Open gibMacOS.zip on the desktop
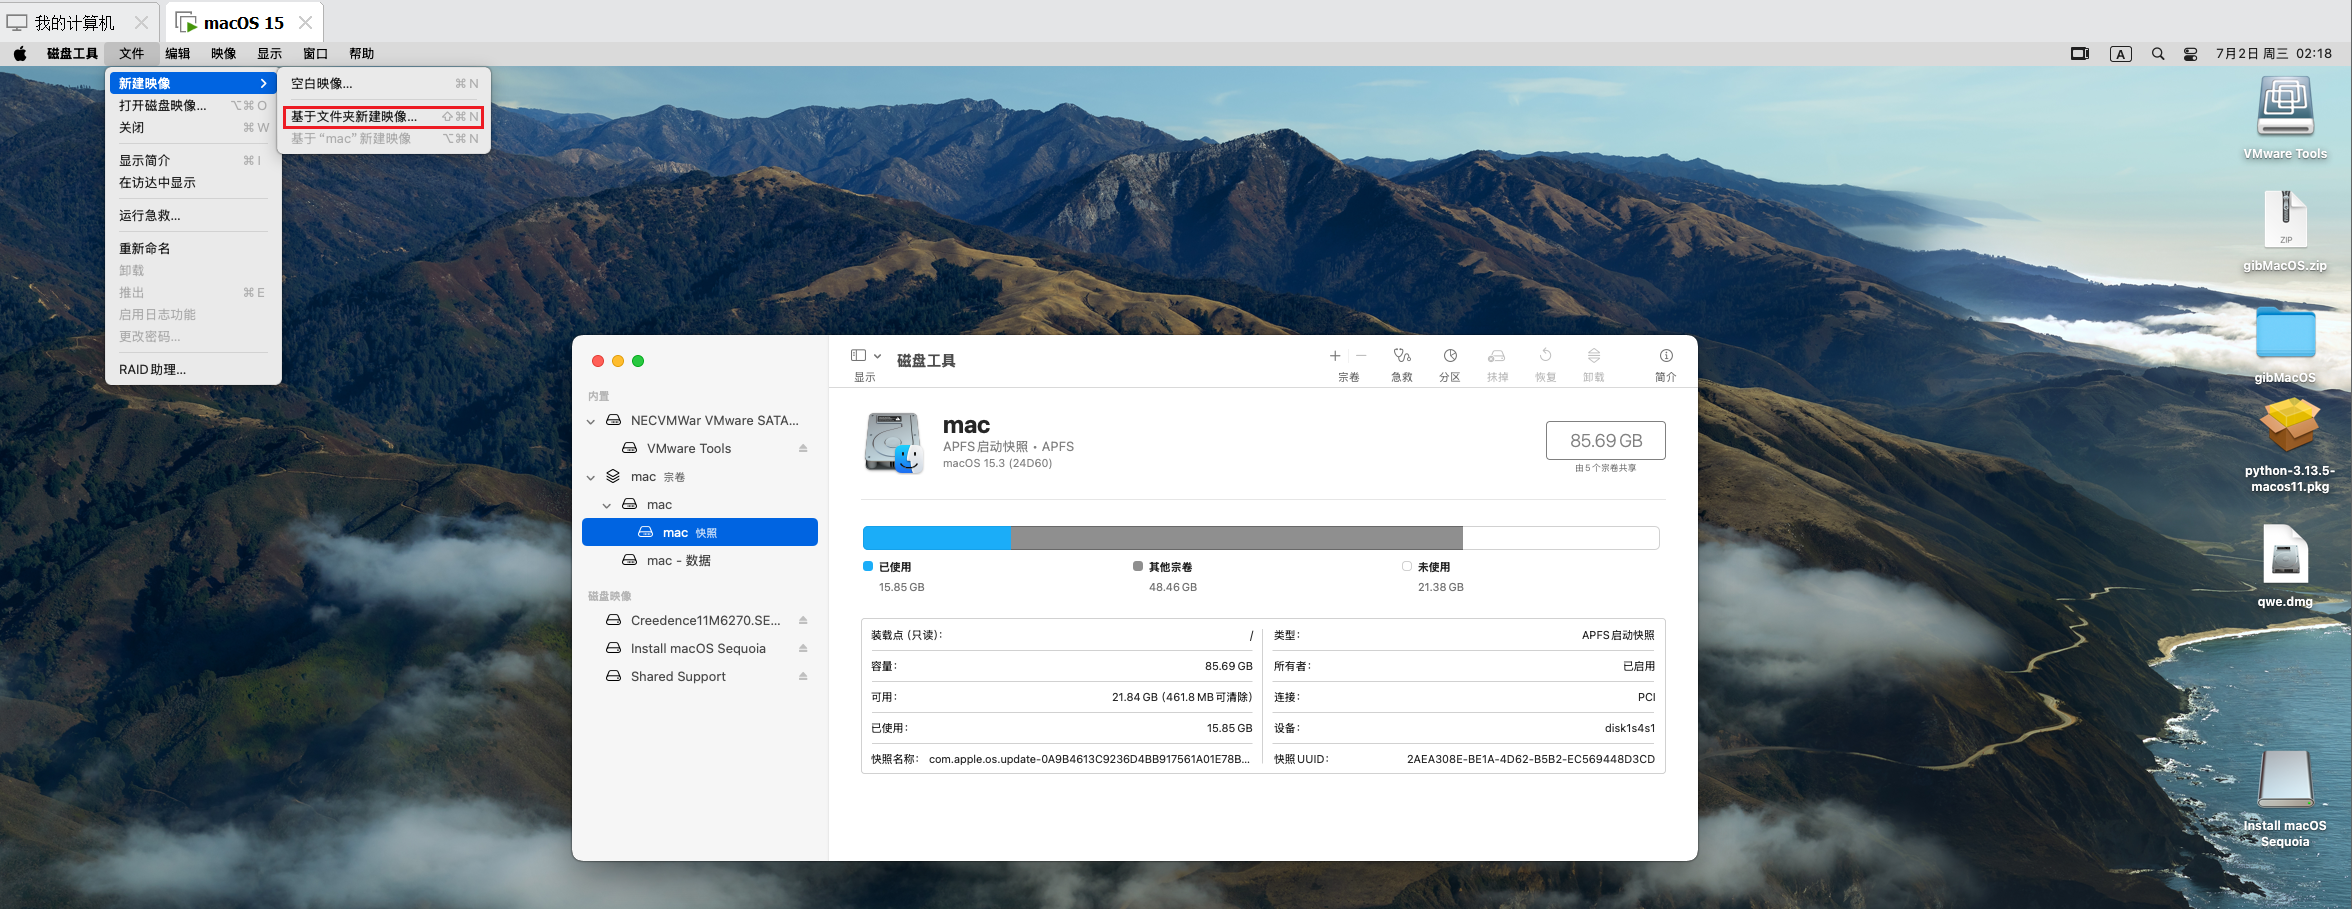This screenshot has height=909, width=2352. (x=2285, y=231)
